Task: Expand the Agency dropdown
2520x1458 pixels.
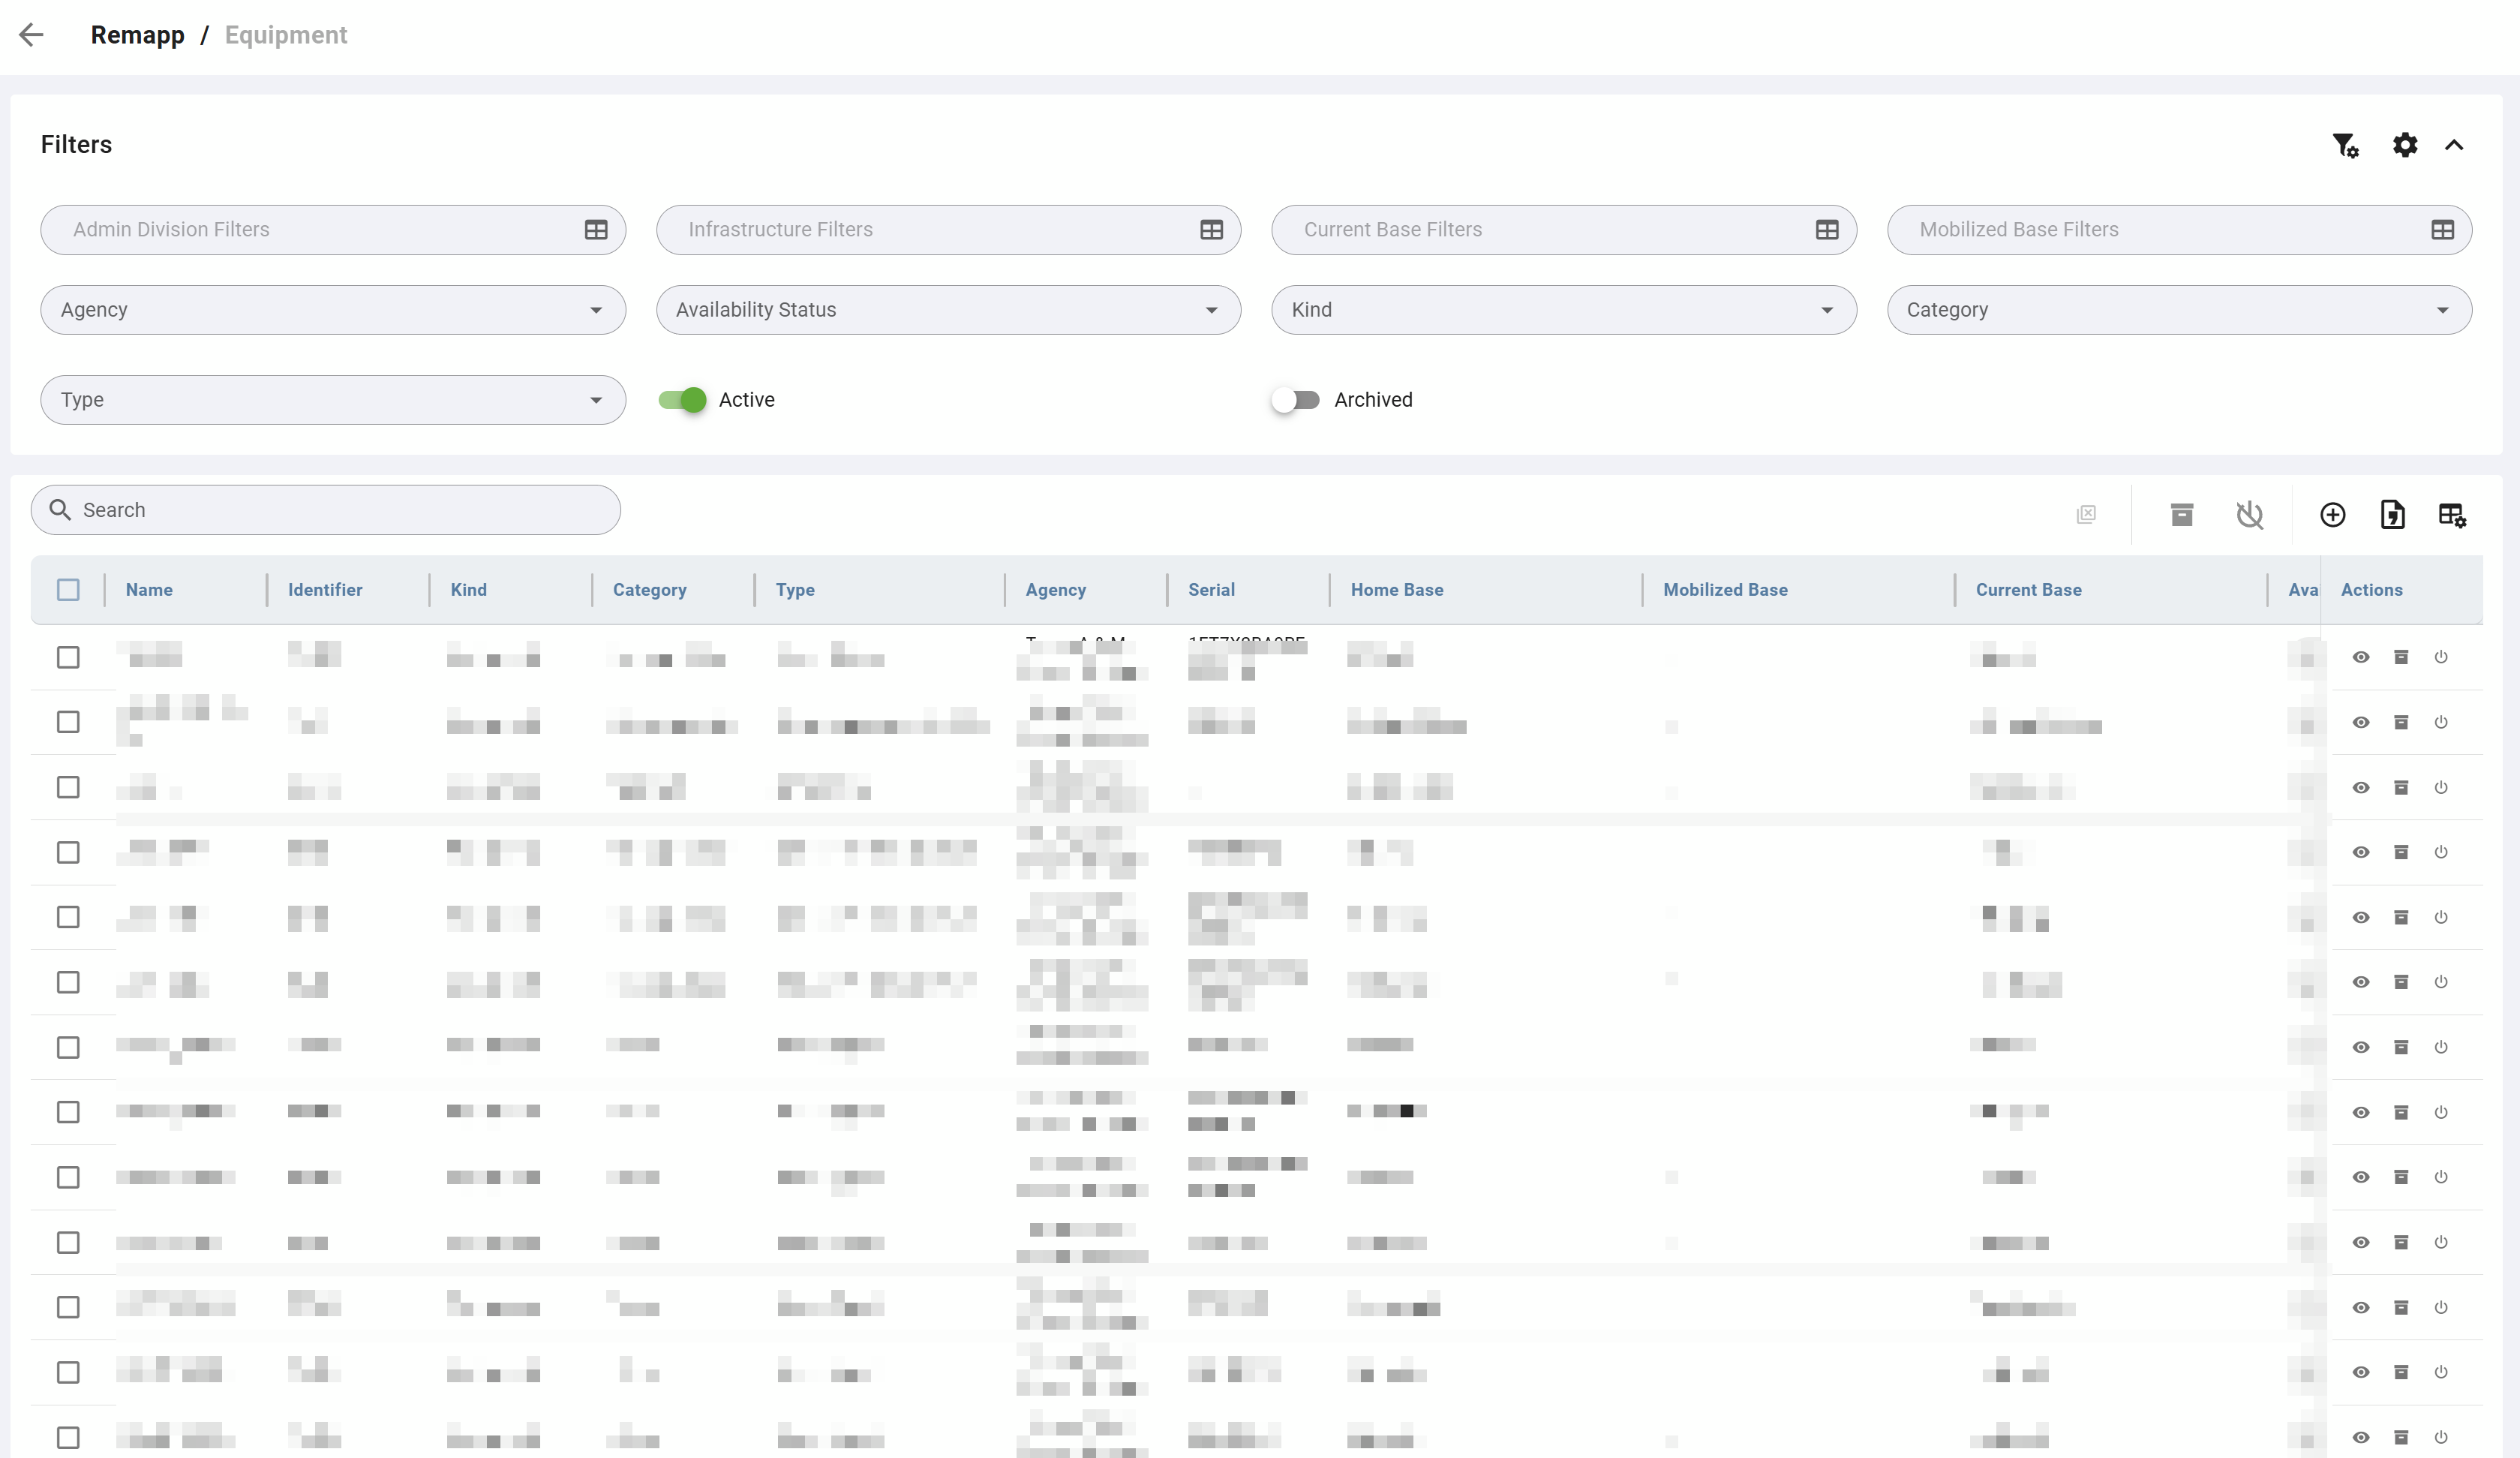Action: click(333, 310)
